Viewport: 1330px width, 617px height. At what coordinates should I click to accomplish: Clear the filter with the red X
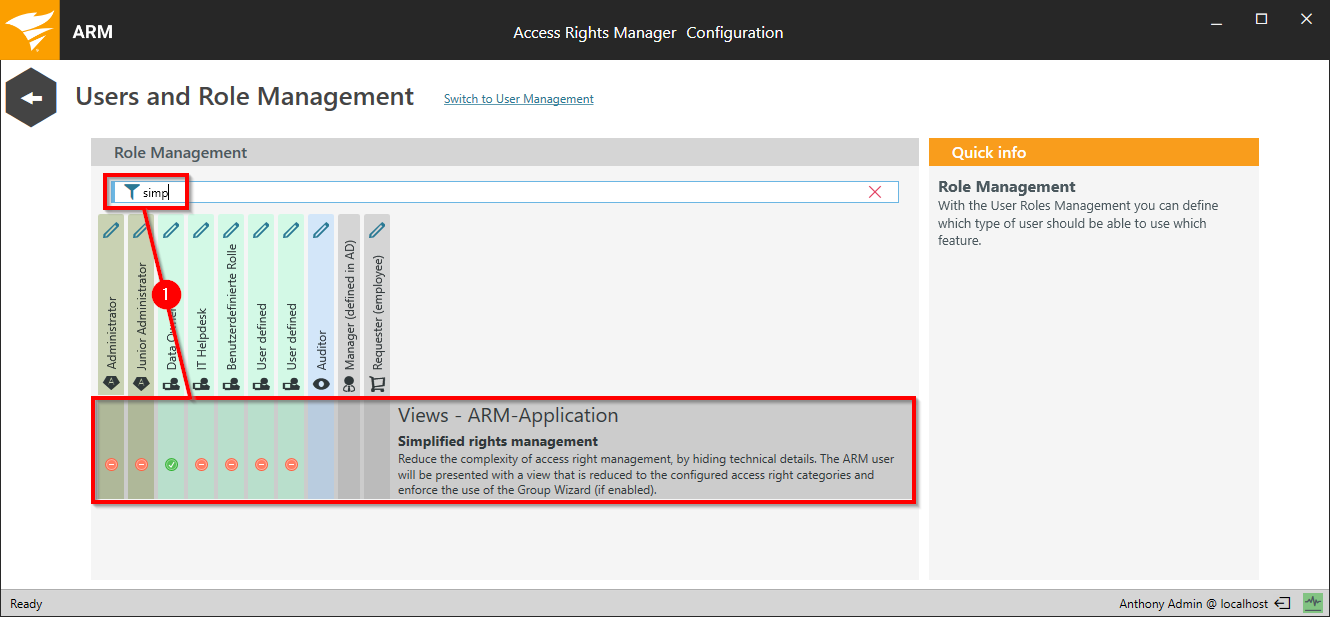tap(875, 192)
